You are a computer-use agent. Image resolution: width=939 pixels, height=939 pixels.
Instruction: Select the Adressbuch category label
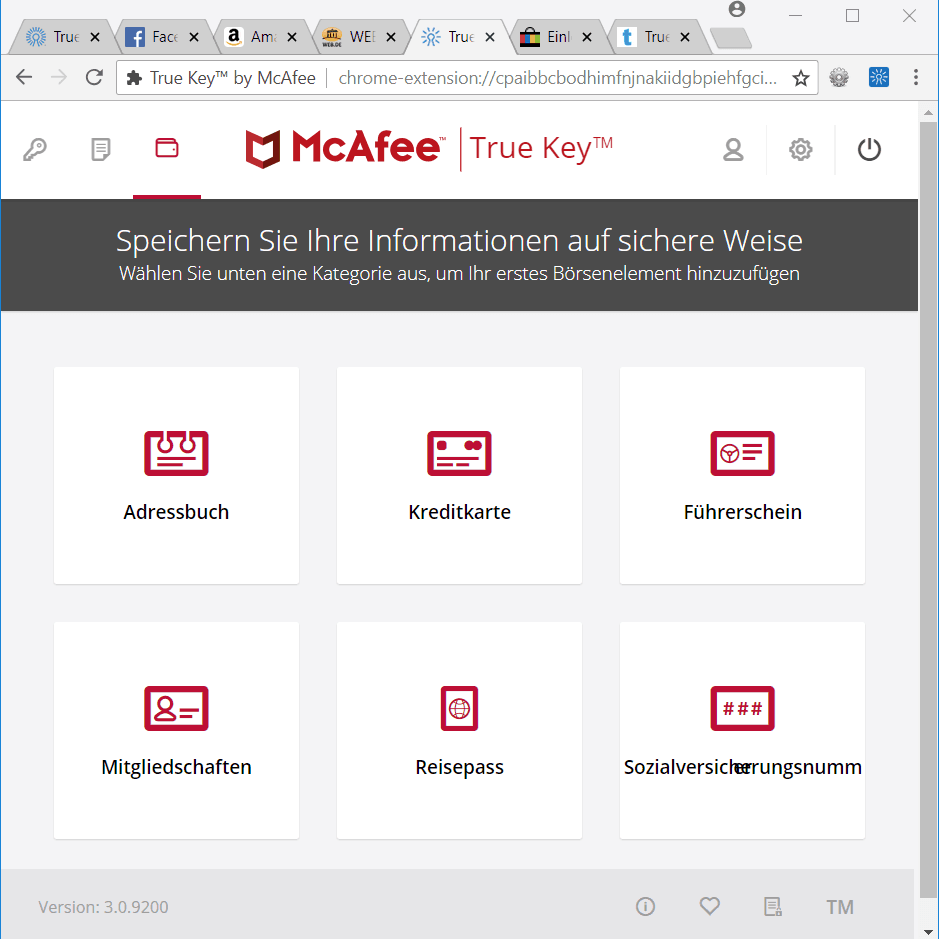[x=176, y=512]
